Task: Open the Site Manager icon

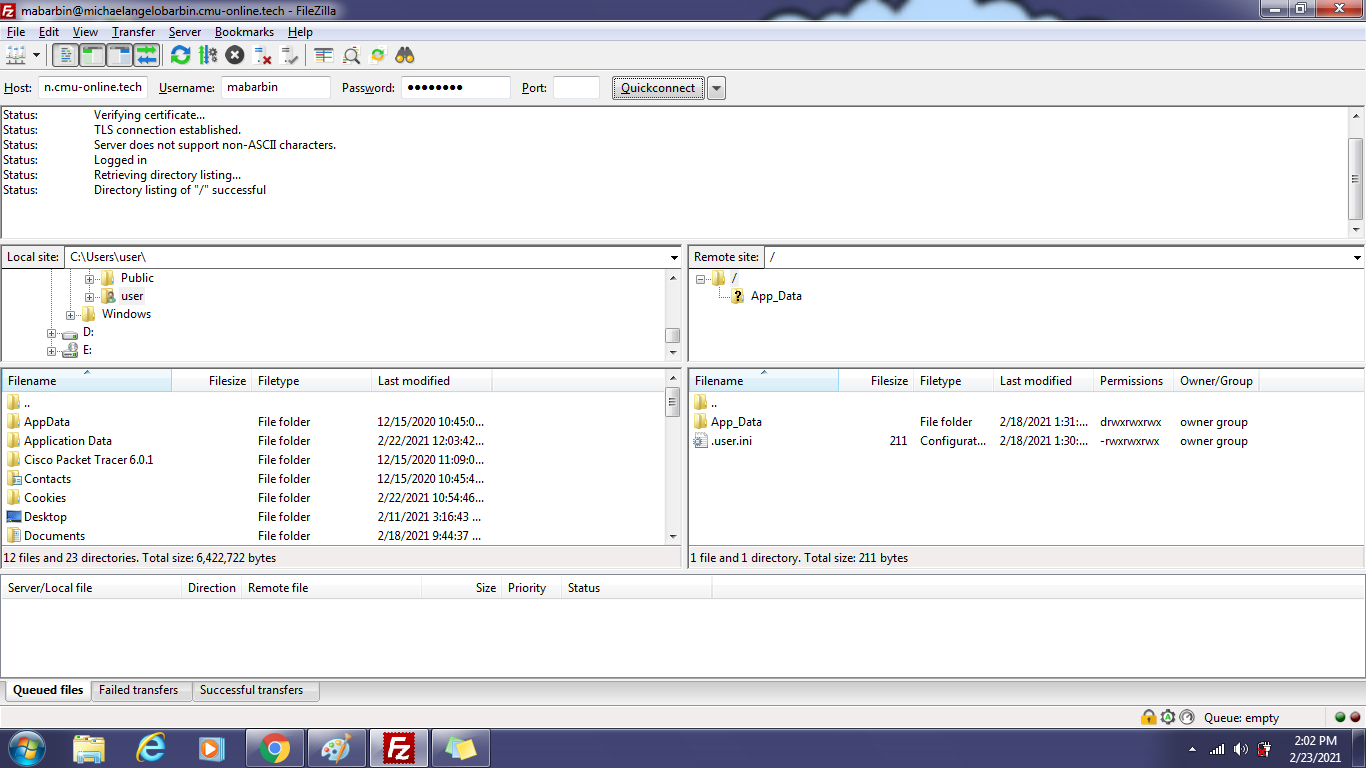Action: (x=15, y=55)
